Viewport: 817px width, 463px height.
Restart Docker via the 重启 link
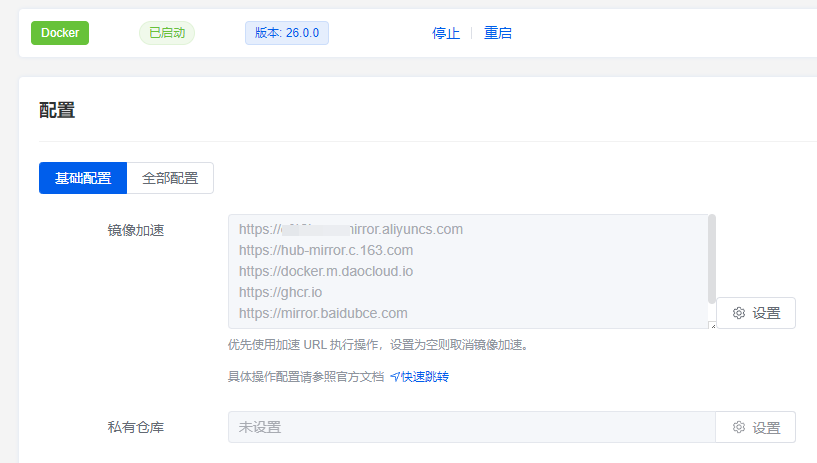click(498, 33)
